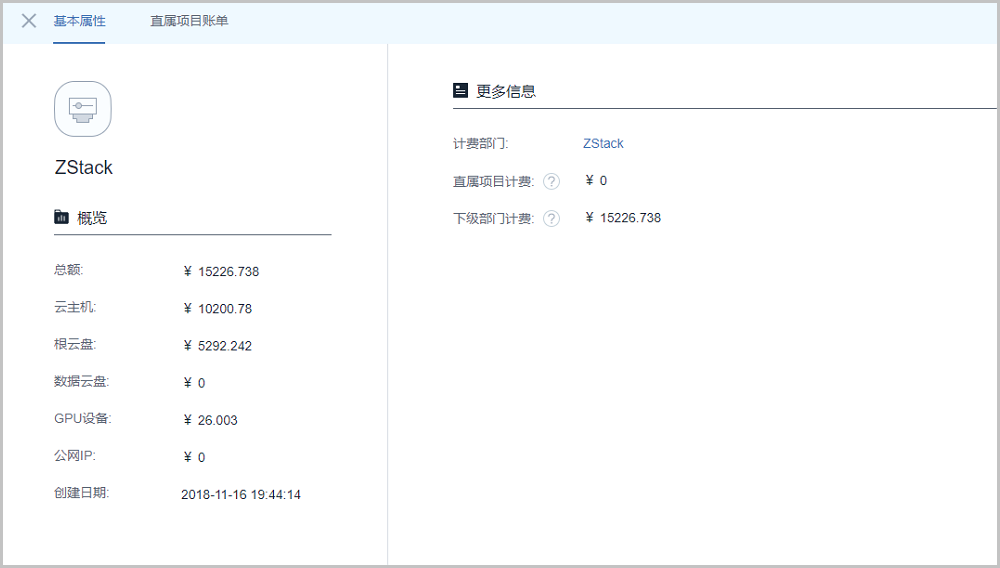Click the 公网IP label

(x=75, y=456)
